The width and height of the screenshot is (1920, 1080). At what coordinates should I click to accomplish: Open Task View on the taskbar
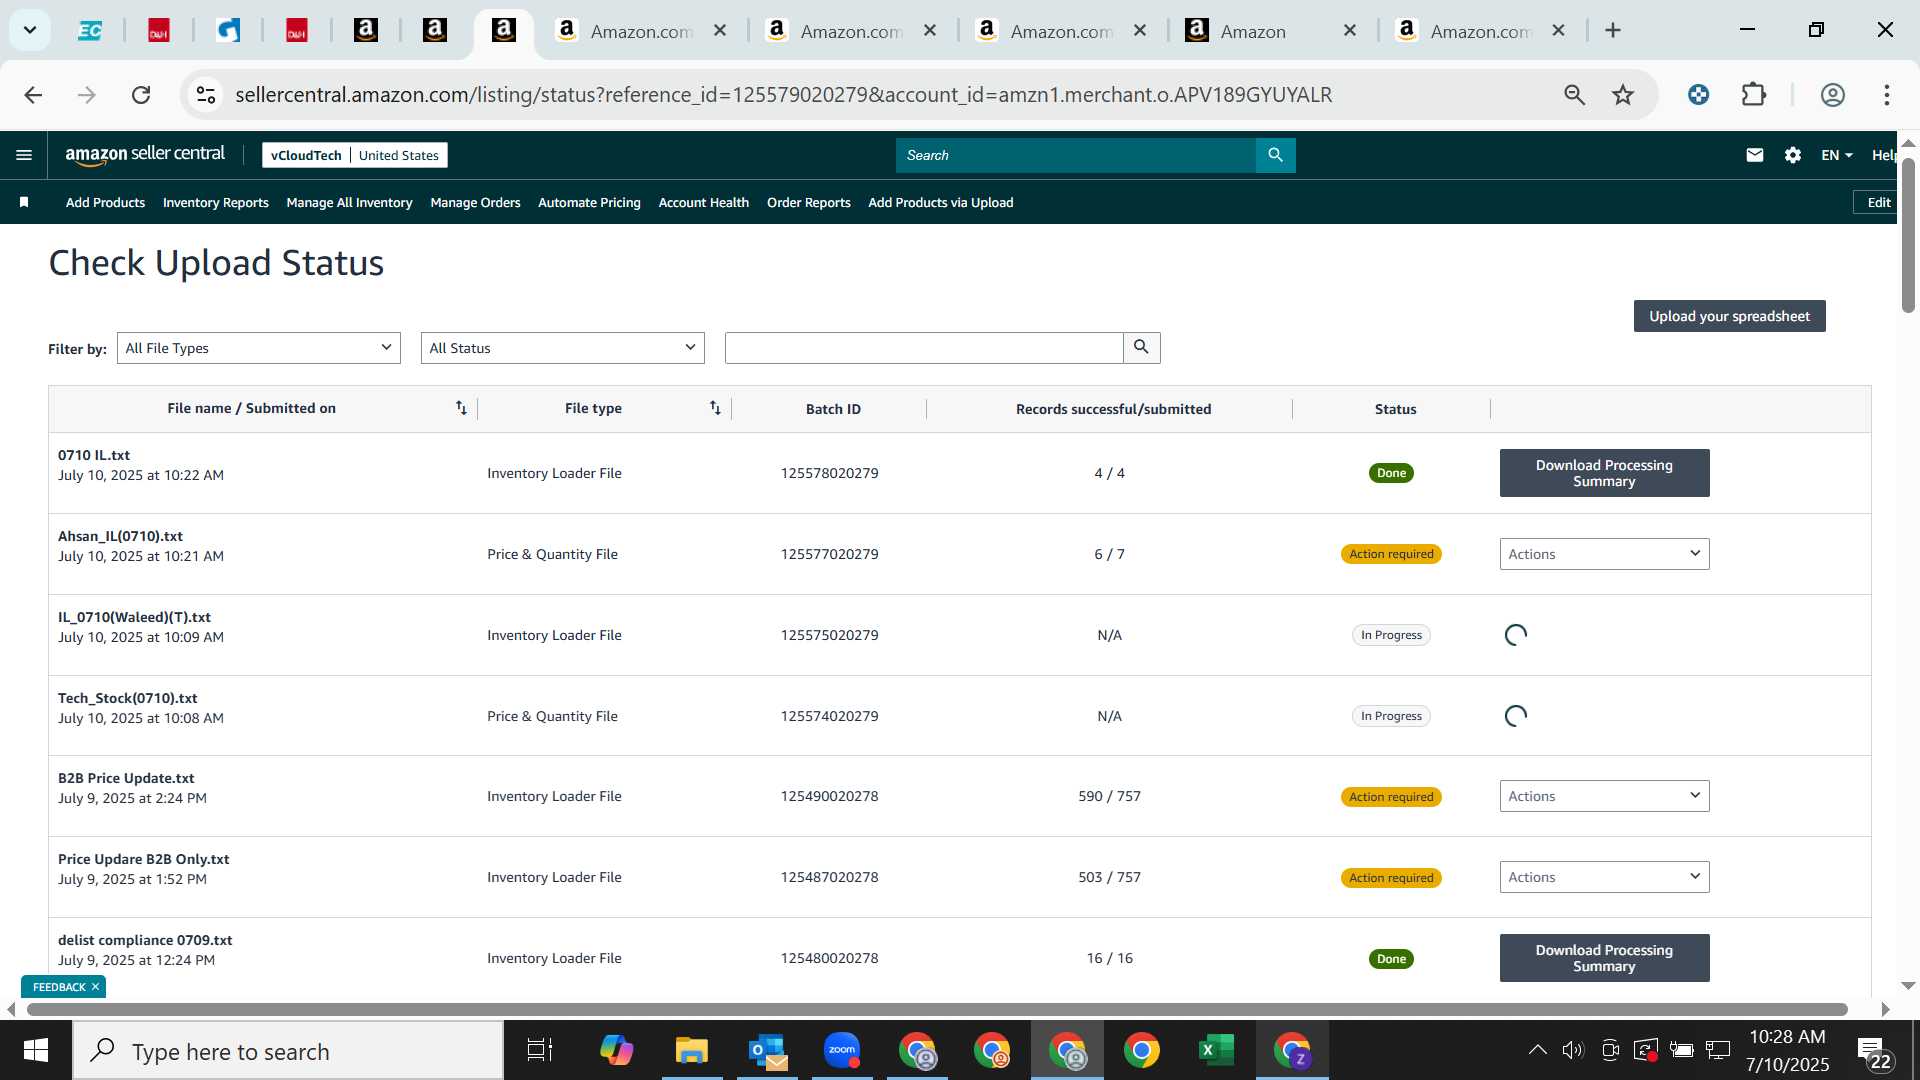(x=540, y=1050)
